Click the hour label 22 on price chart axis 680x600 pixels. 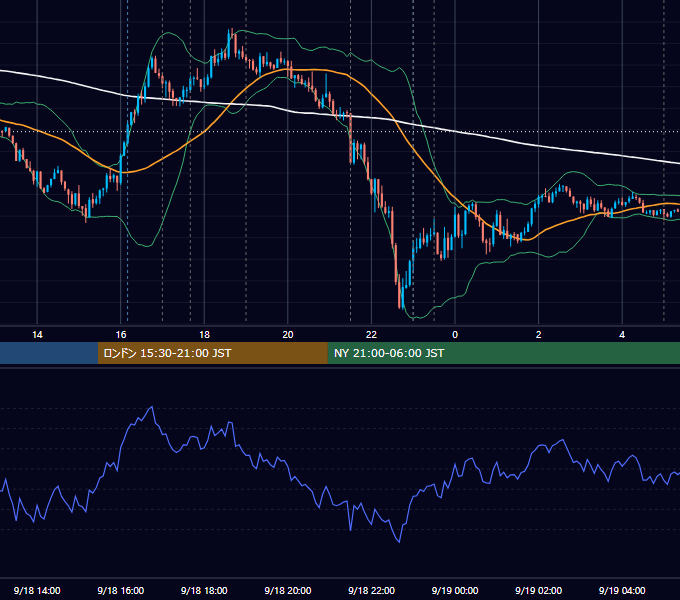click(371, 335)
